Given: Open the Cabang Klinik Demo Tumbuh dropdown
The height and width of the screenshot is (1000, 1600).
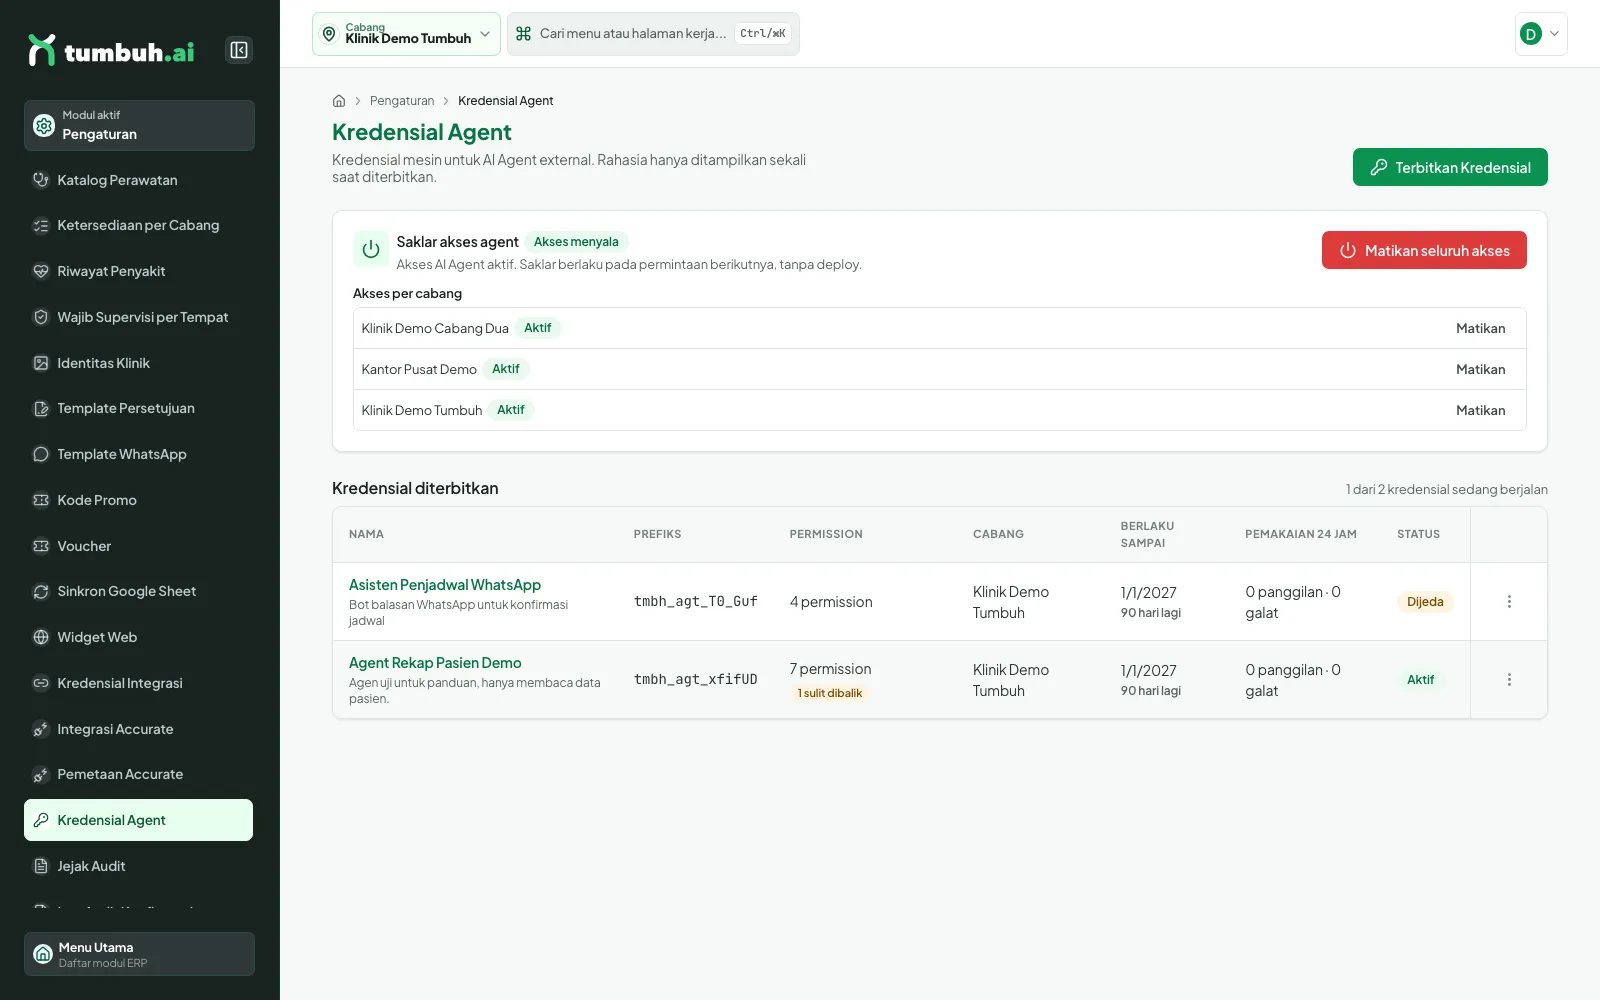Looking at the screenshot, I should [406, 34].
